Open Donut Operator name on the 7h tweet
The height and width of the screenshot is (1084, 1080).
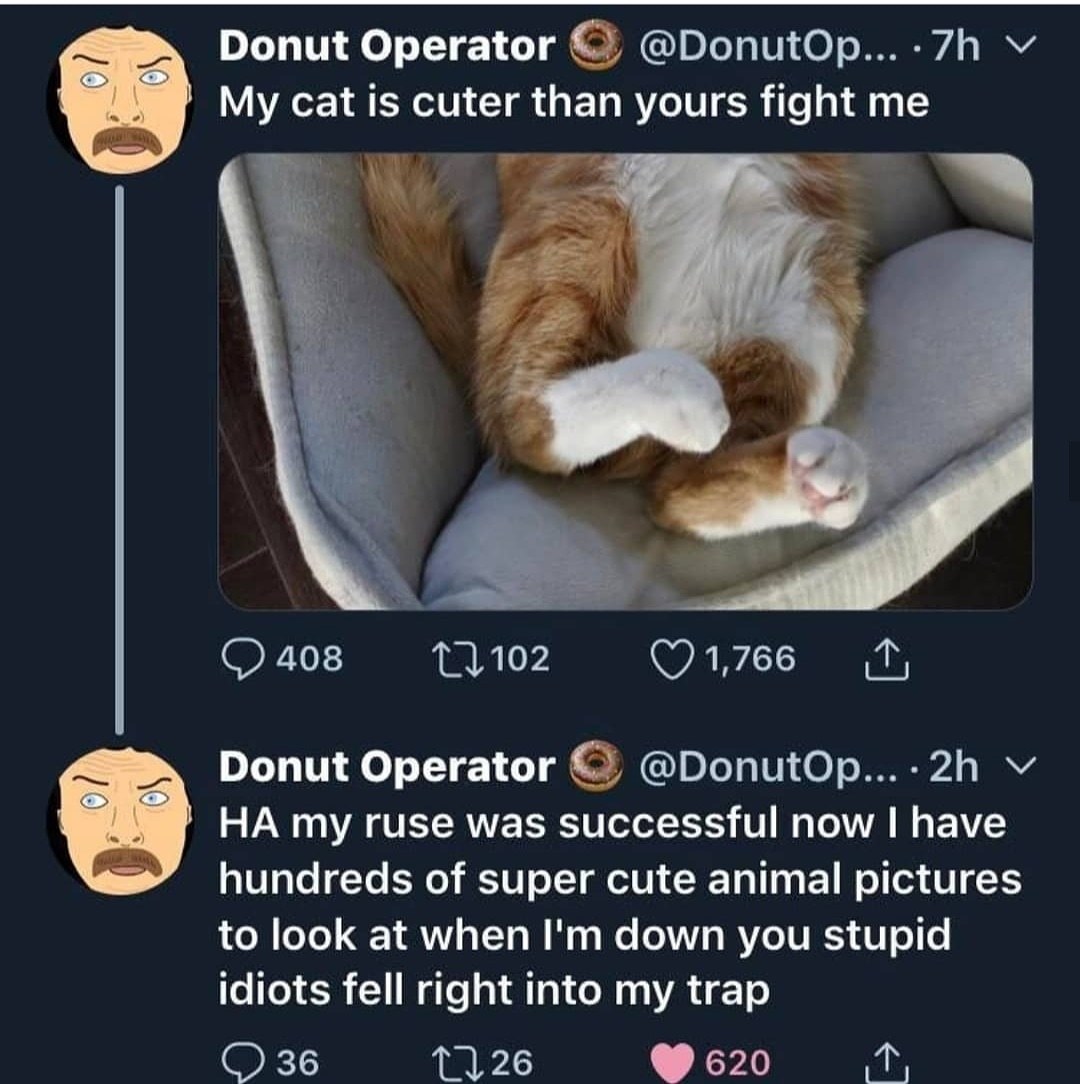[386, 47]
